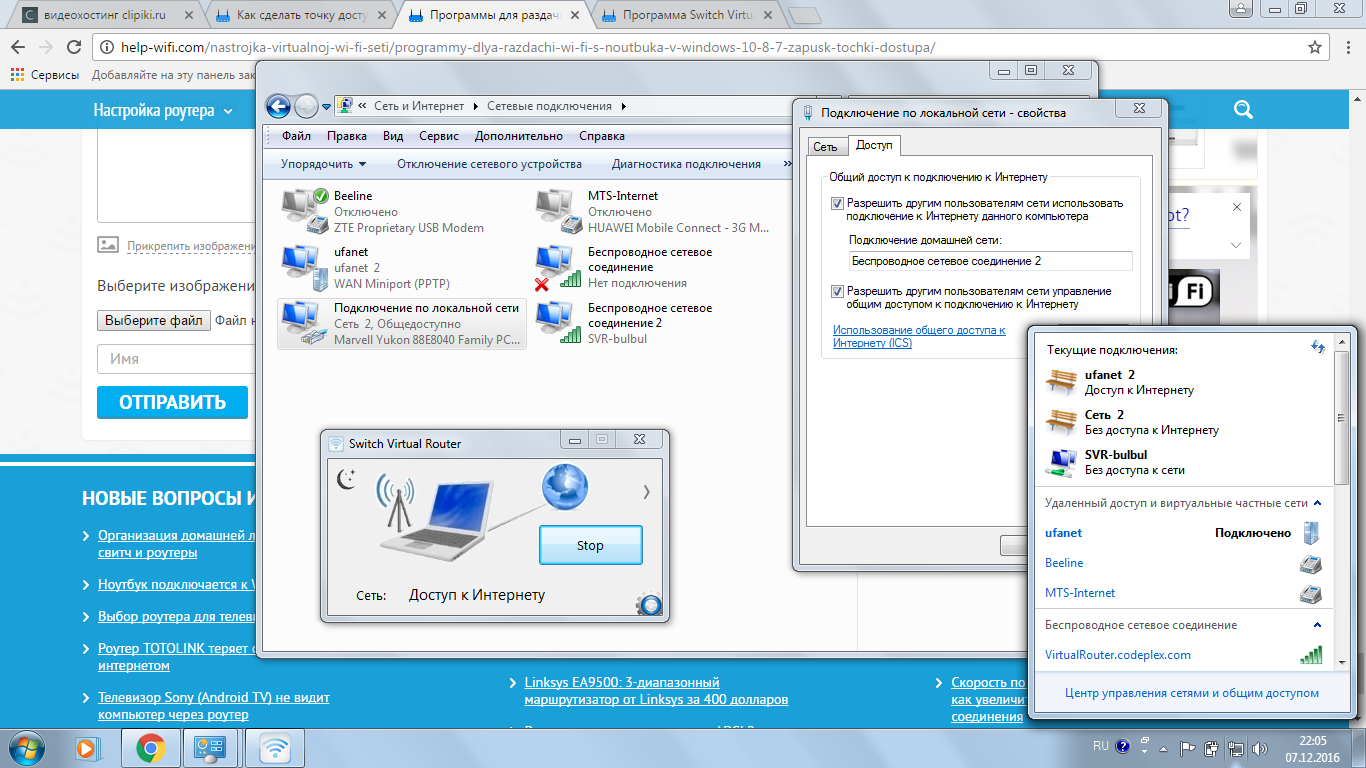Reload page with Chrome refresh icon
The width and height of the screenshot is (1366, 768).
[x=73, y=47]
